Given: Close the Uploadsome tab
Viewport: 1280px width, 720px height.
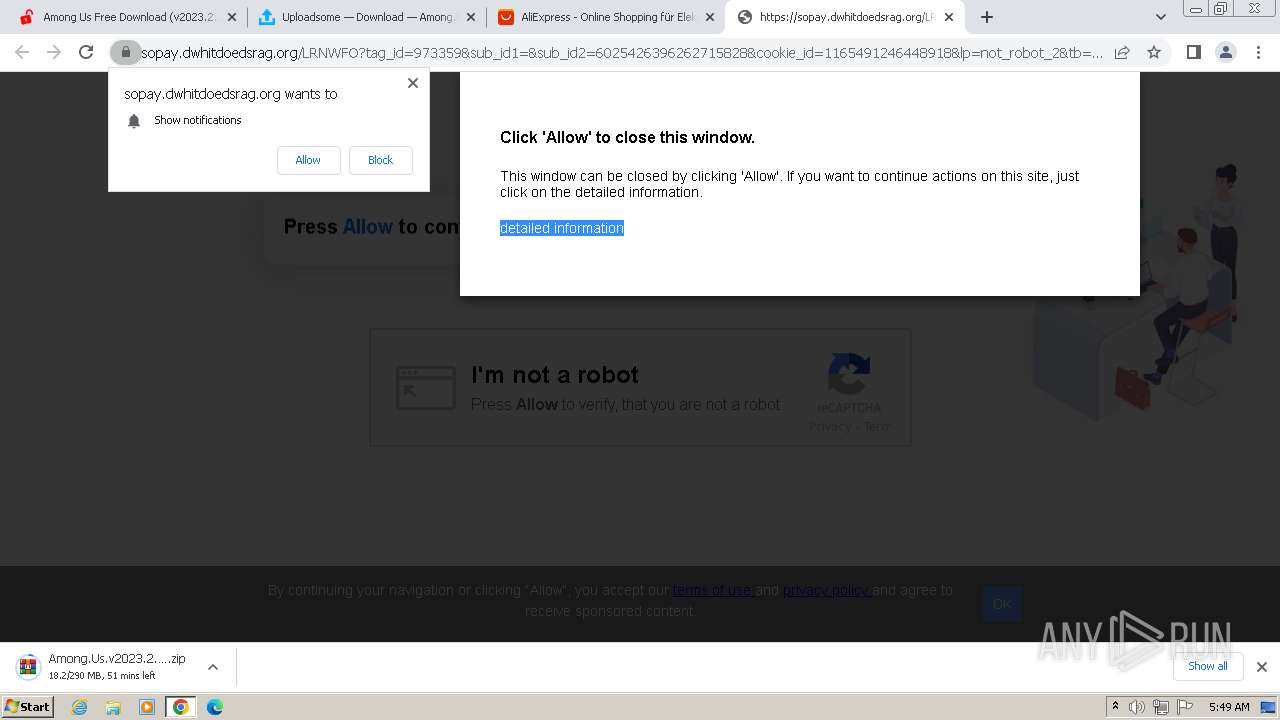Looking at the screenshot, I should click(471, 17).
